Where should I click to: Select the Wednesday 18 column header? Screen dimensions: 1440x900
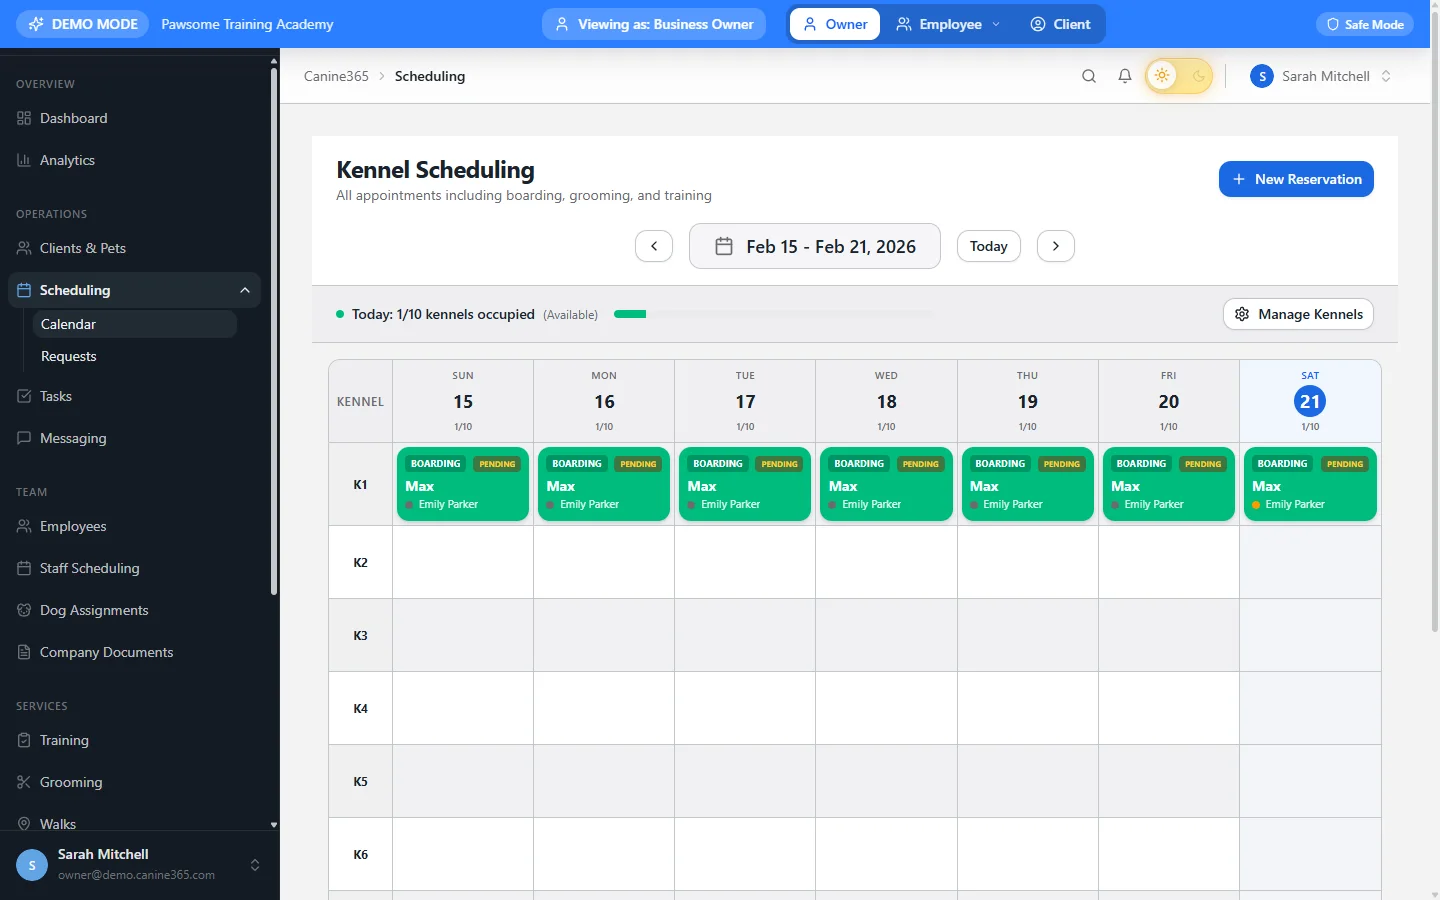886,401
